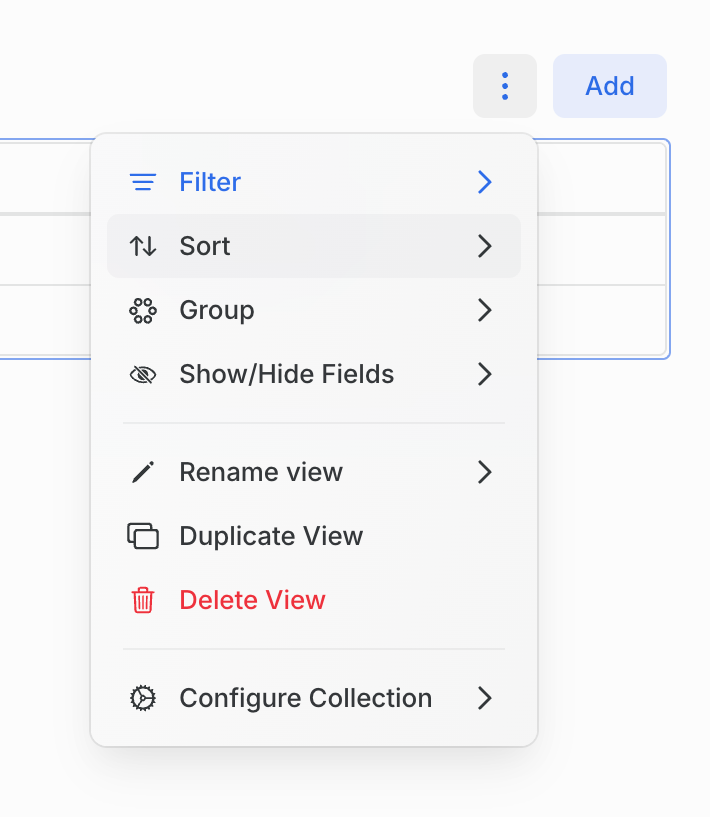Image resolution: width=710 pixels, height=817 pixels.
Task: Open the Rename view chevron
Action: click(484, 472)
